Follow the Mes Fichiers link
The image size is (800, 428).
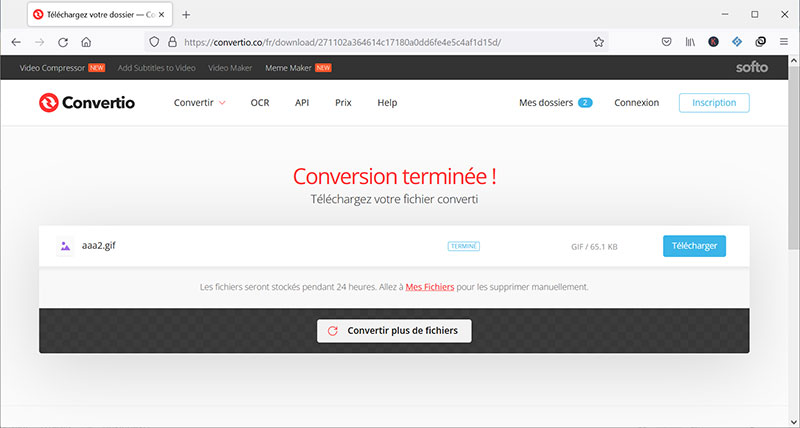point(430,287)
